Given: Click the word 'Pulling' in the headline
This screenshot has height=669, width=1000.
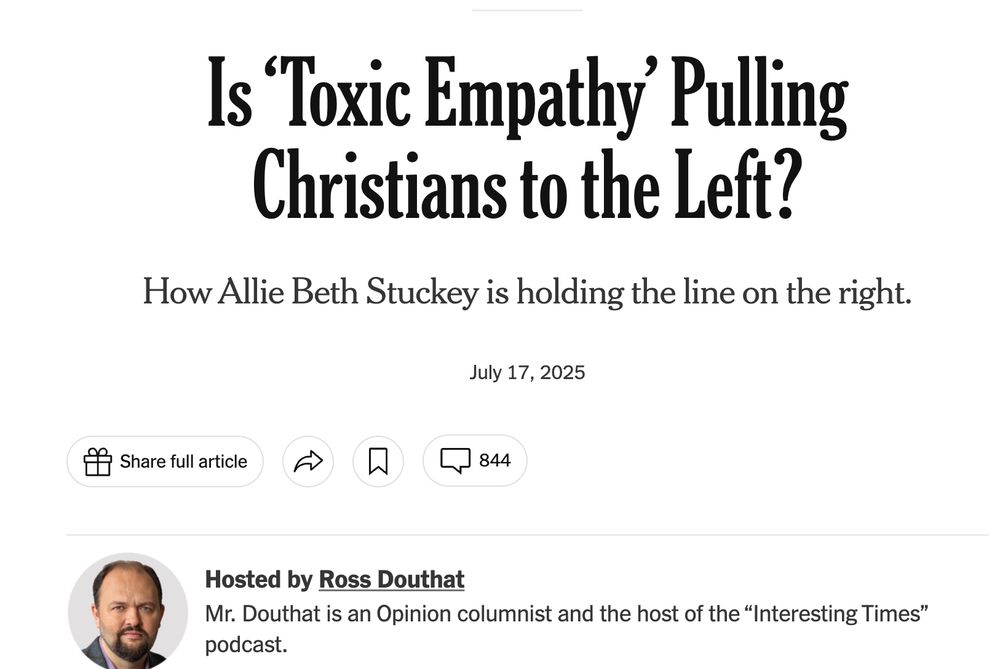Looking at the screenshot, I should click(760, 96).
